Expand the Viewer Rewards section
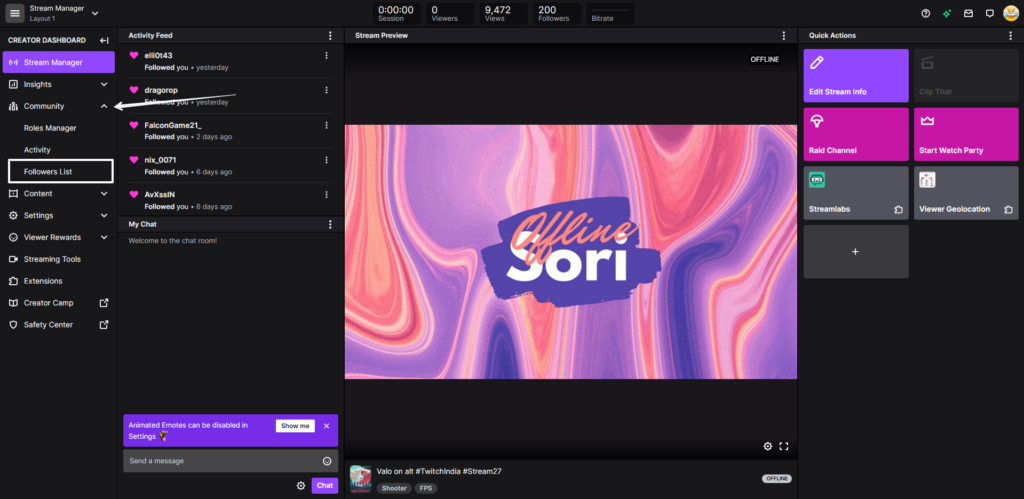This screenshot has width=1024, height=499. pos(104,237)
